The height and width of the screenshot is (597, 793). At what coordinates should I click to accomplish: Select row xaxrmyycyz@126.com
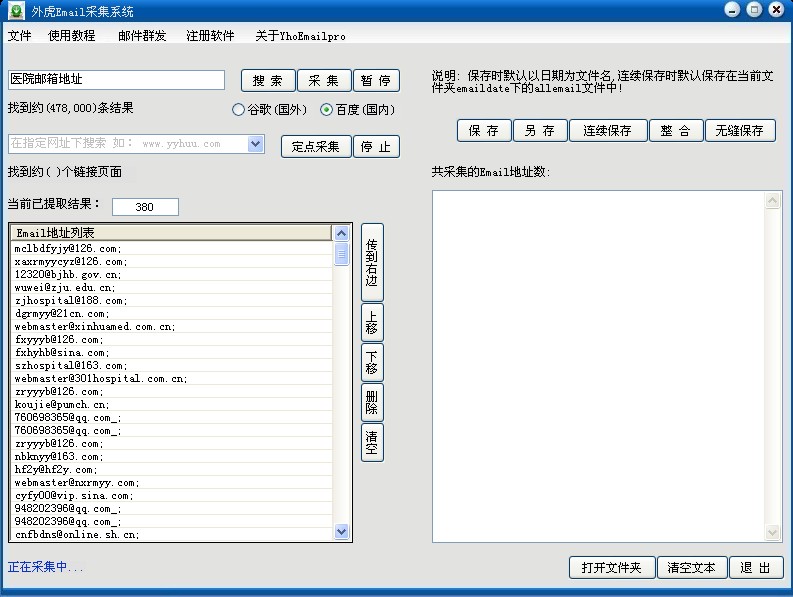pos(171,262)
